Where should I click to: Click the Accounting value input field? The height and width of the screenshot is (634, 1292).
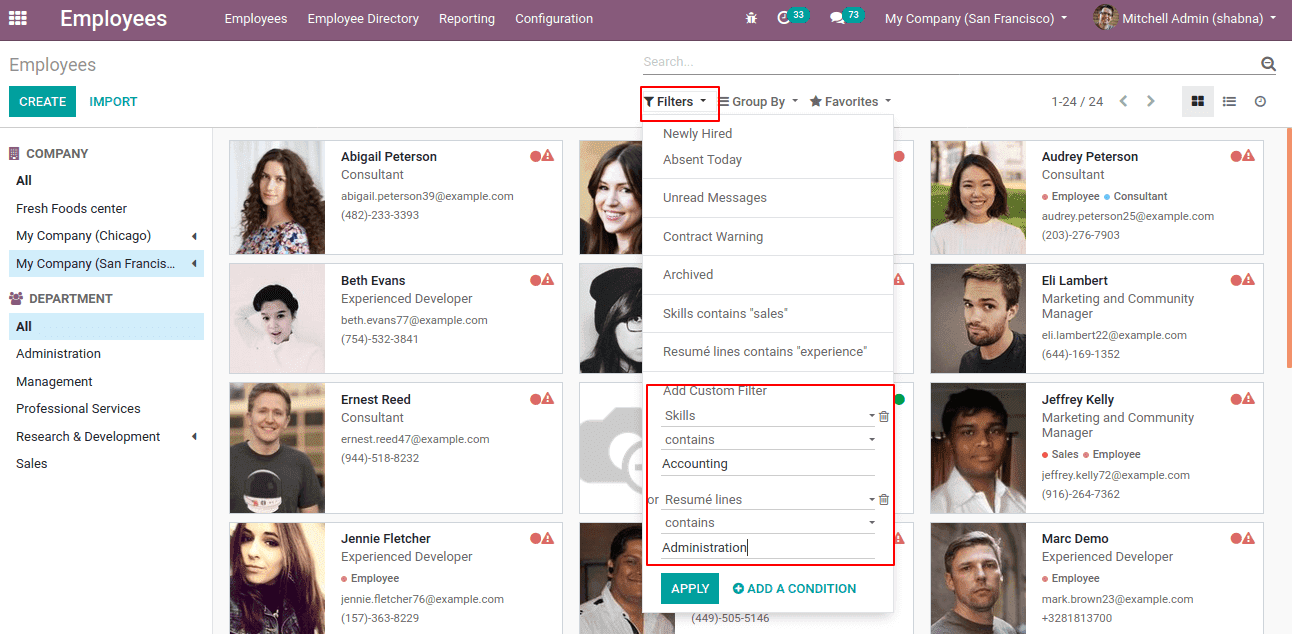click(x=768, y=464)
